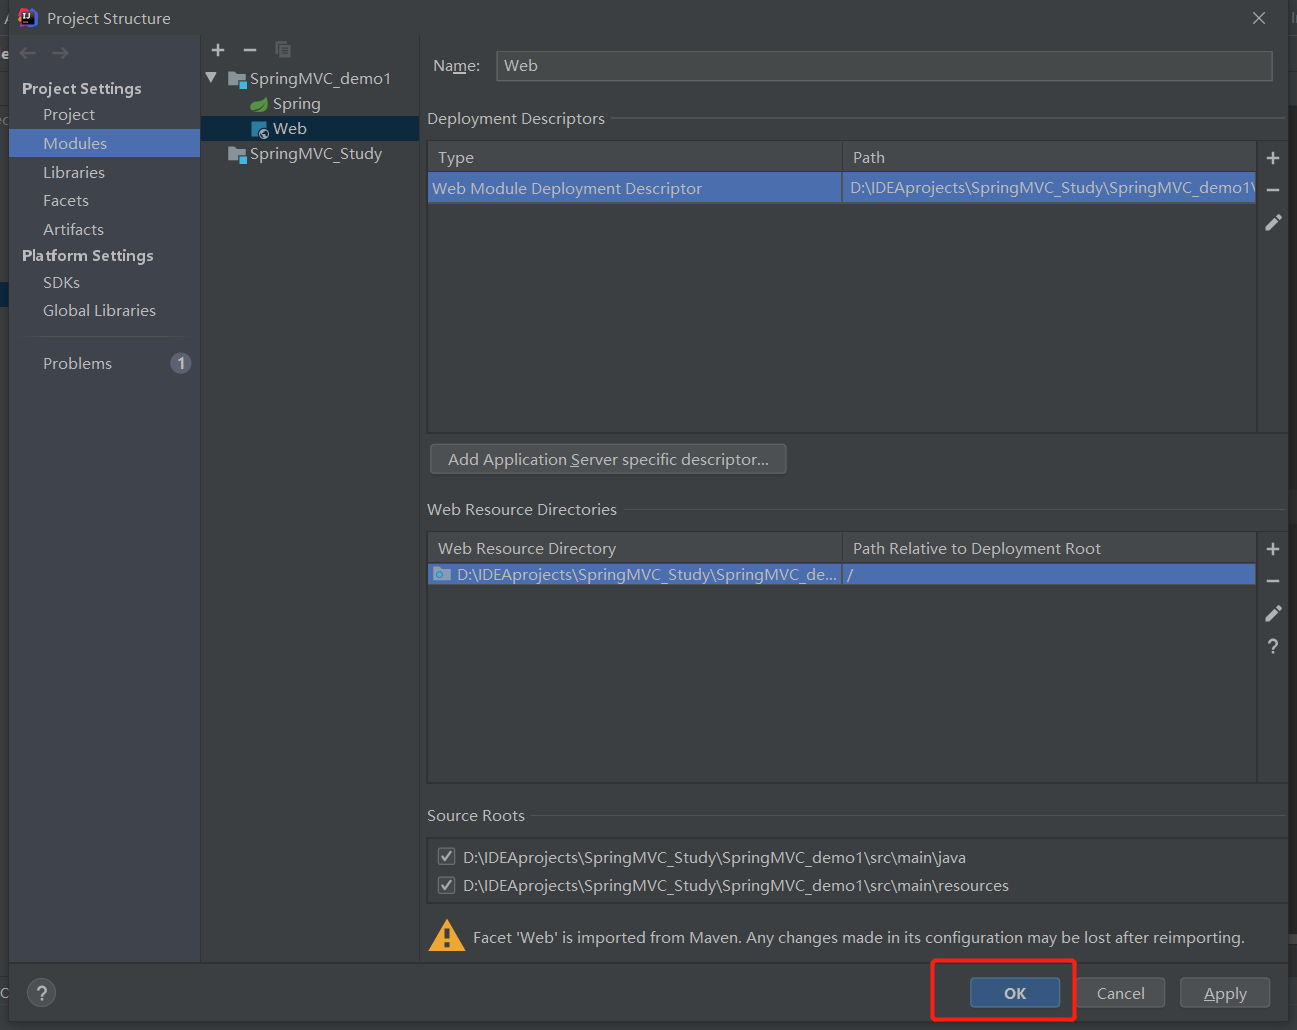Select the SpringMVC_Study module
Screen dimensions: 1297x1030
[316, 154]
